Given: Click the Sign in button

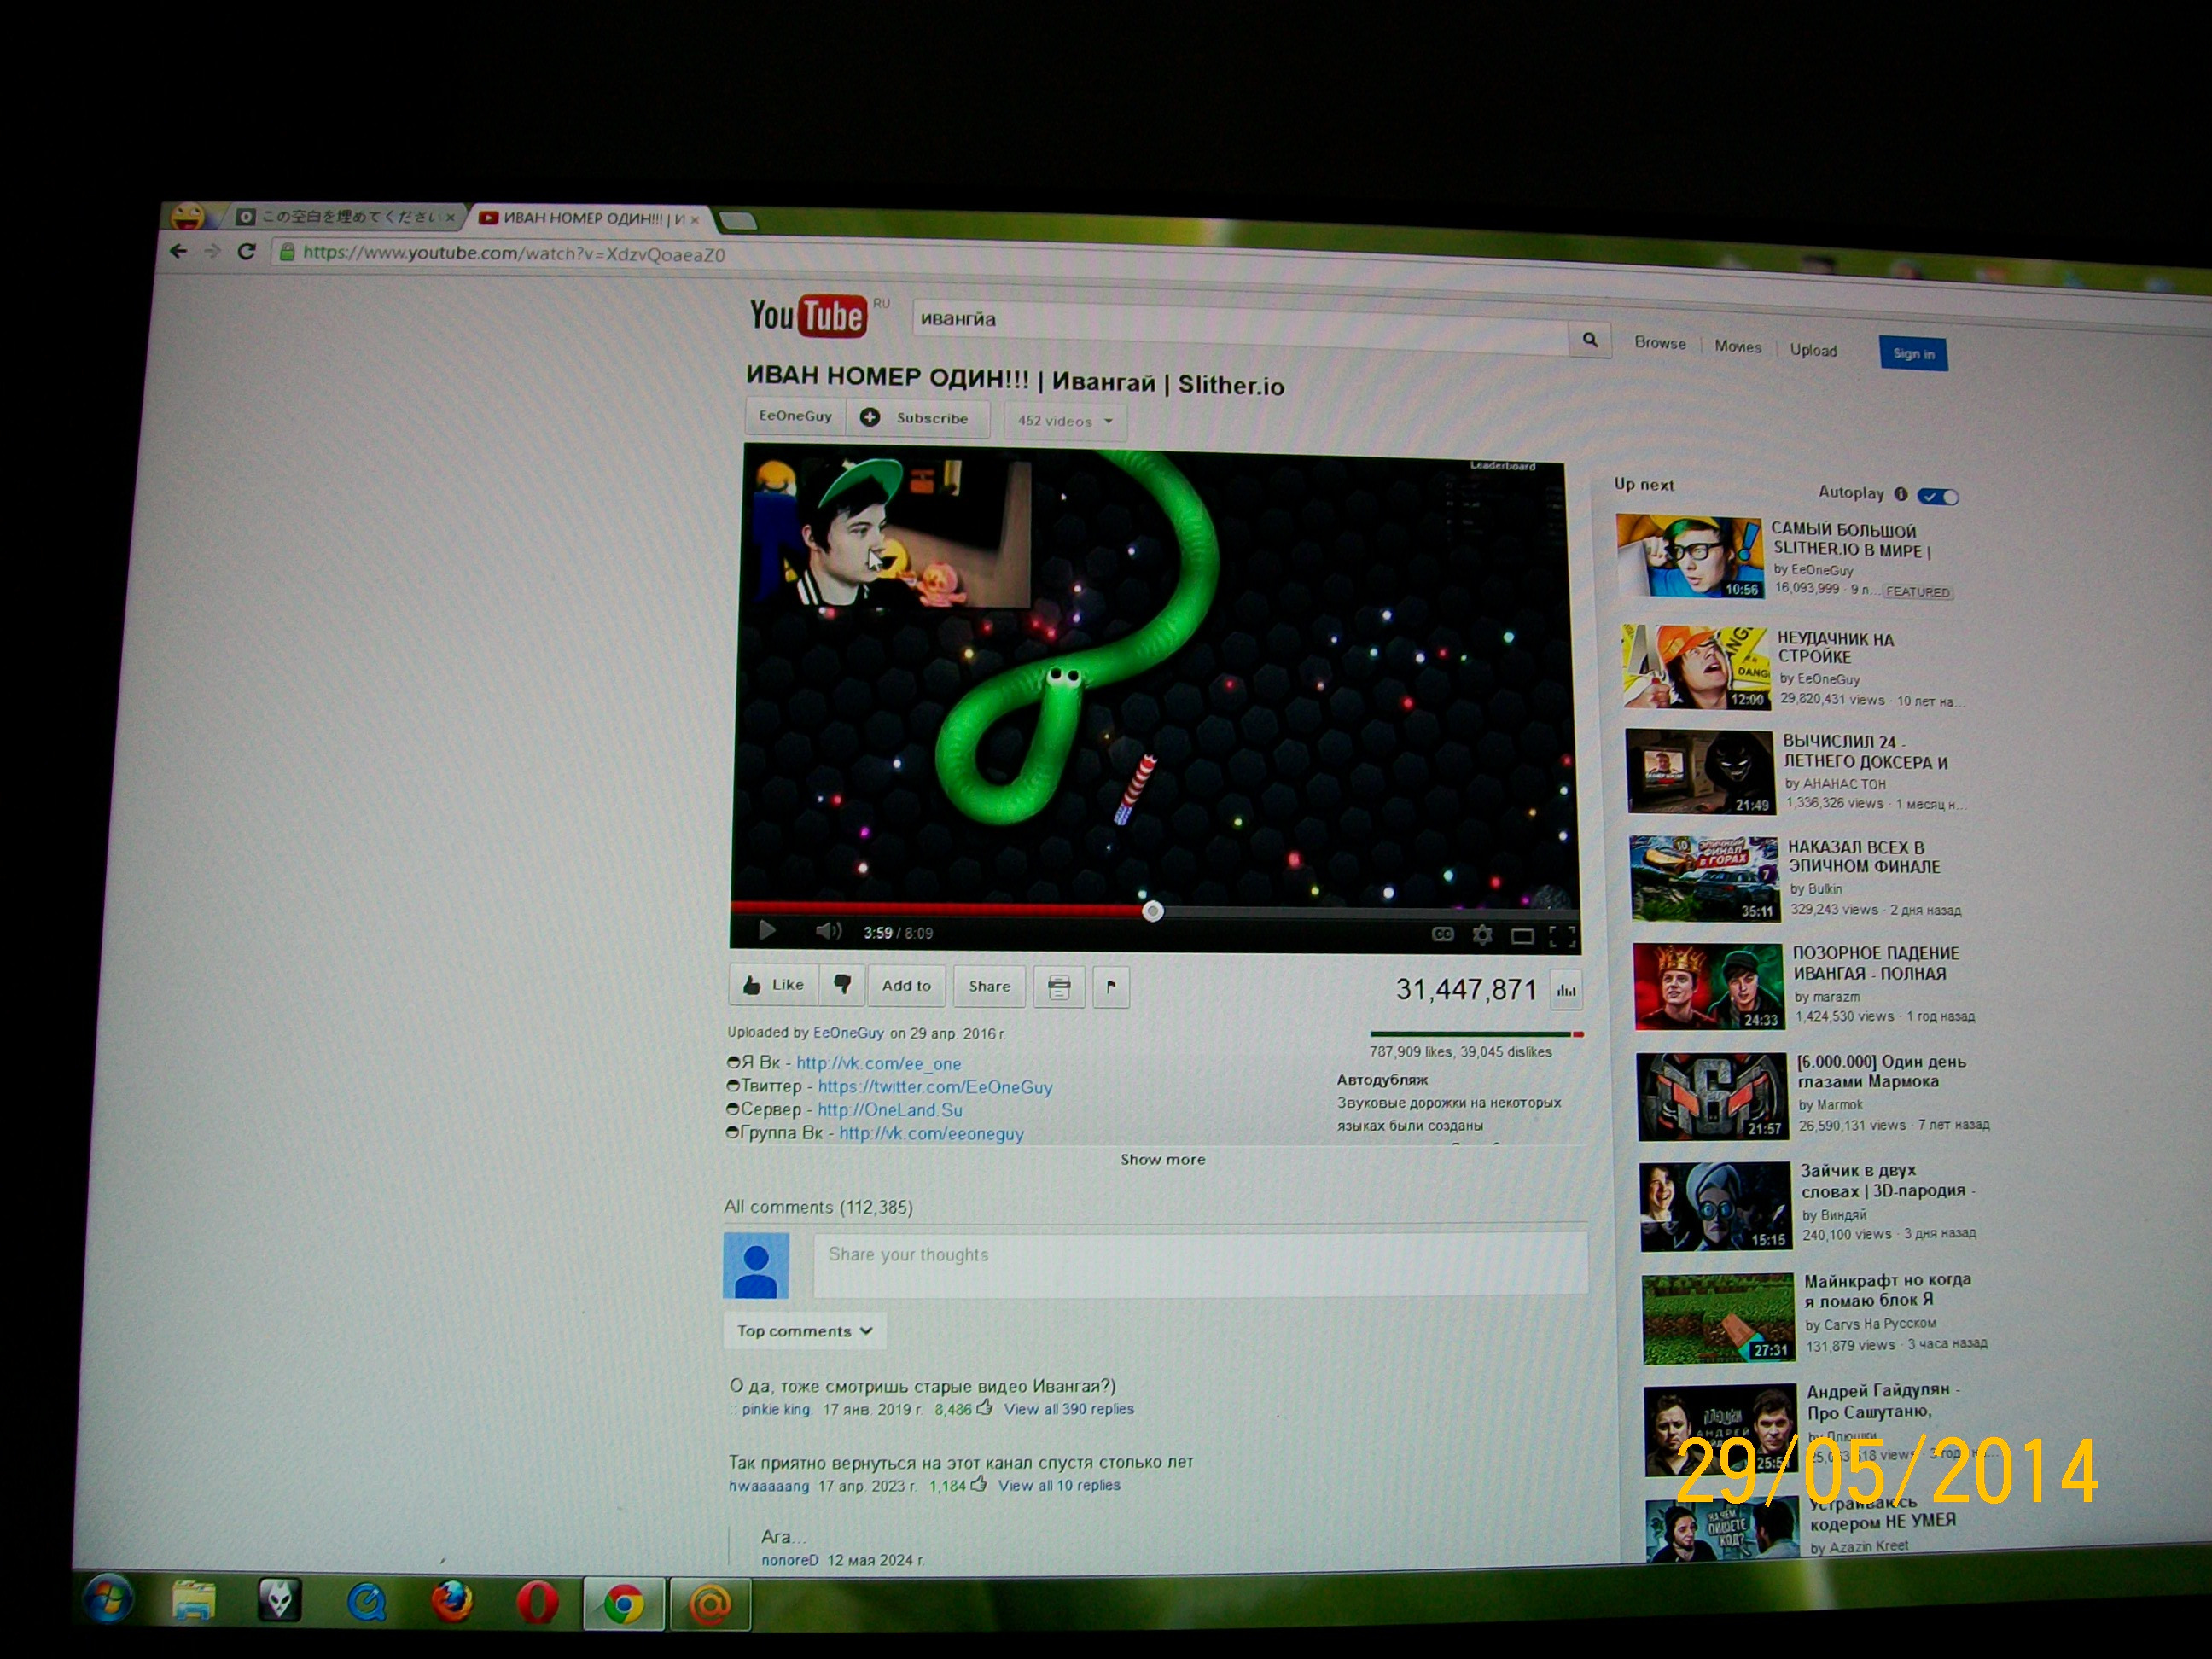Looking at the screenshot, I should point(1913,353).
